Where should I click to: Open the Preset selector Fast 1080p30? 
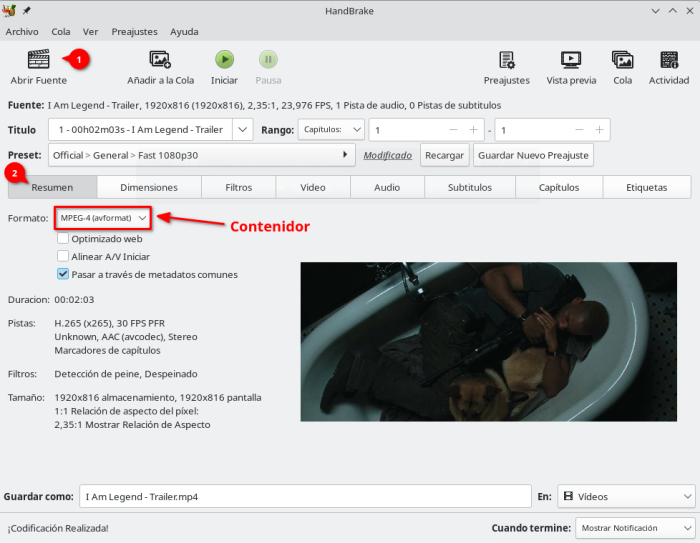click(201, 155)
